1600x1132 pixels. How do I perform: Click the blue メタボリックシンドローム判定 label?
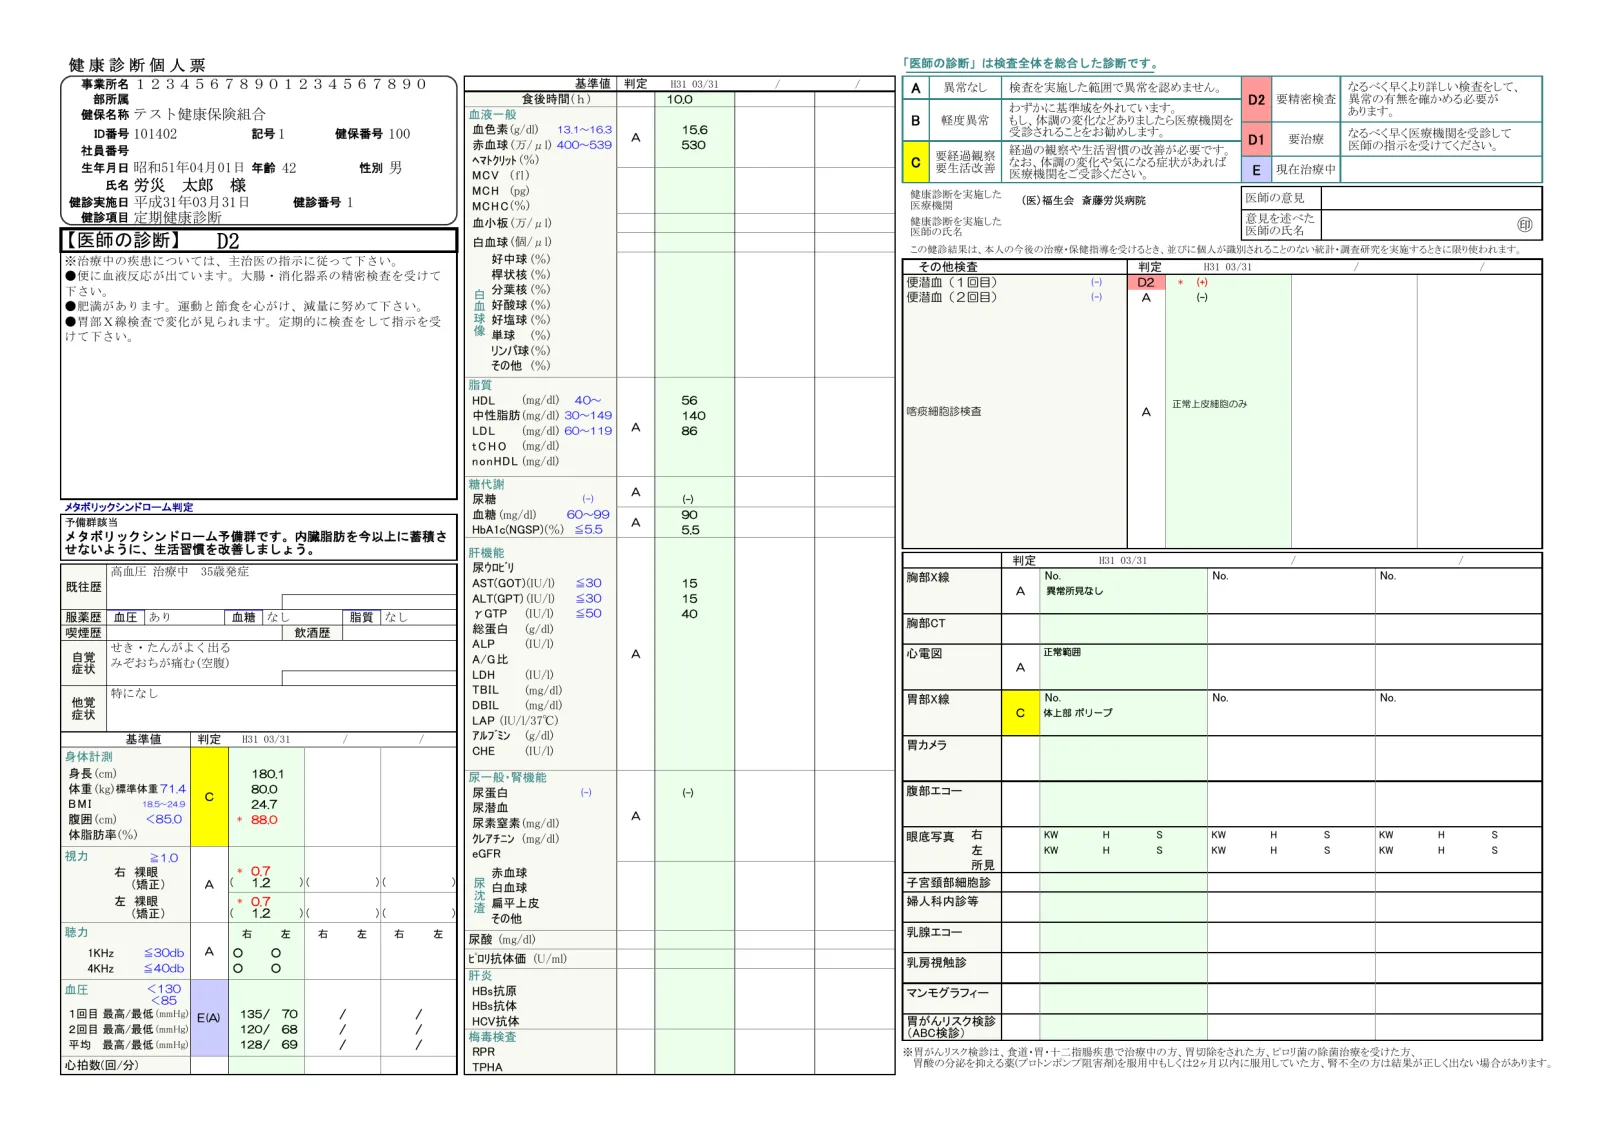coord(129,507)
